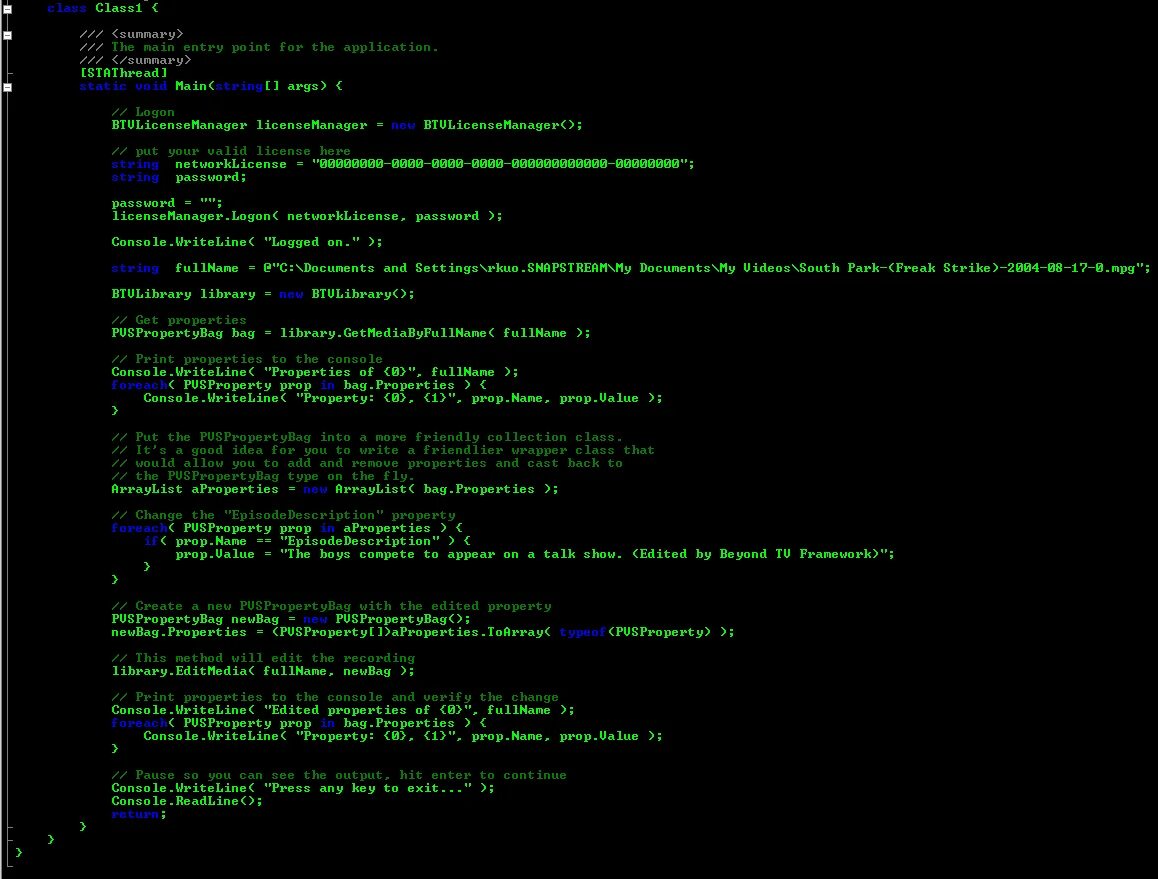Click the "// This method will edit the recording" comment
Screen dimensions: 1158x879
(x=263, y=658)
